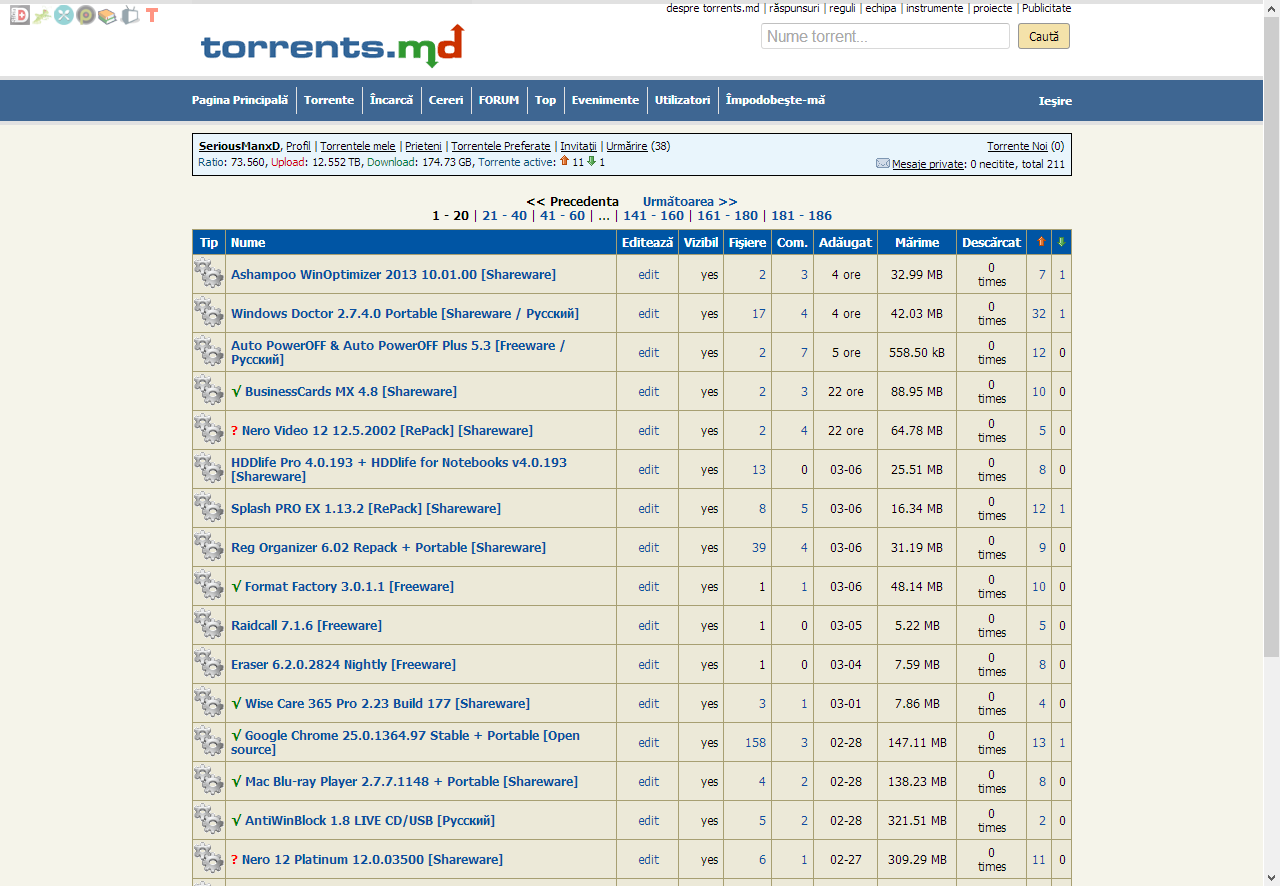Click category gear icon for HDDlife Pro

pyautogui.click(x=209, y=468)
